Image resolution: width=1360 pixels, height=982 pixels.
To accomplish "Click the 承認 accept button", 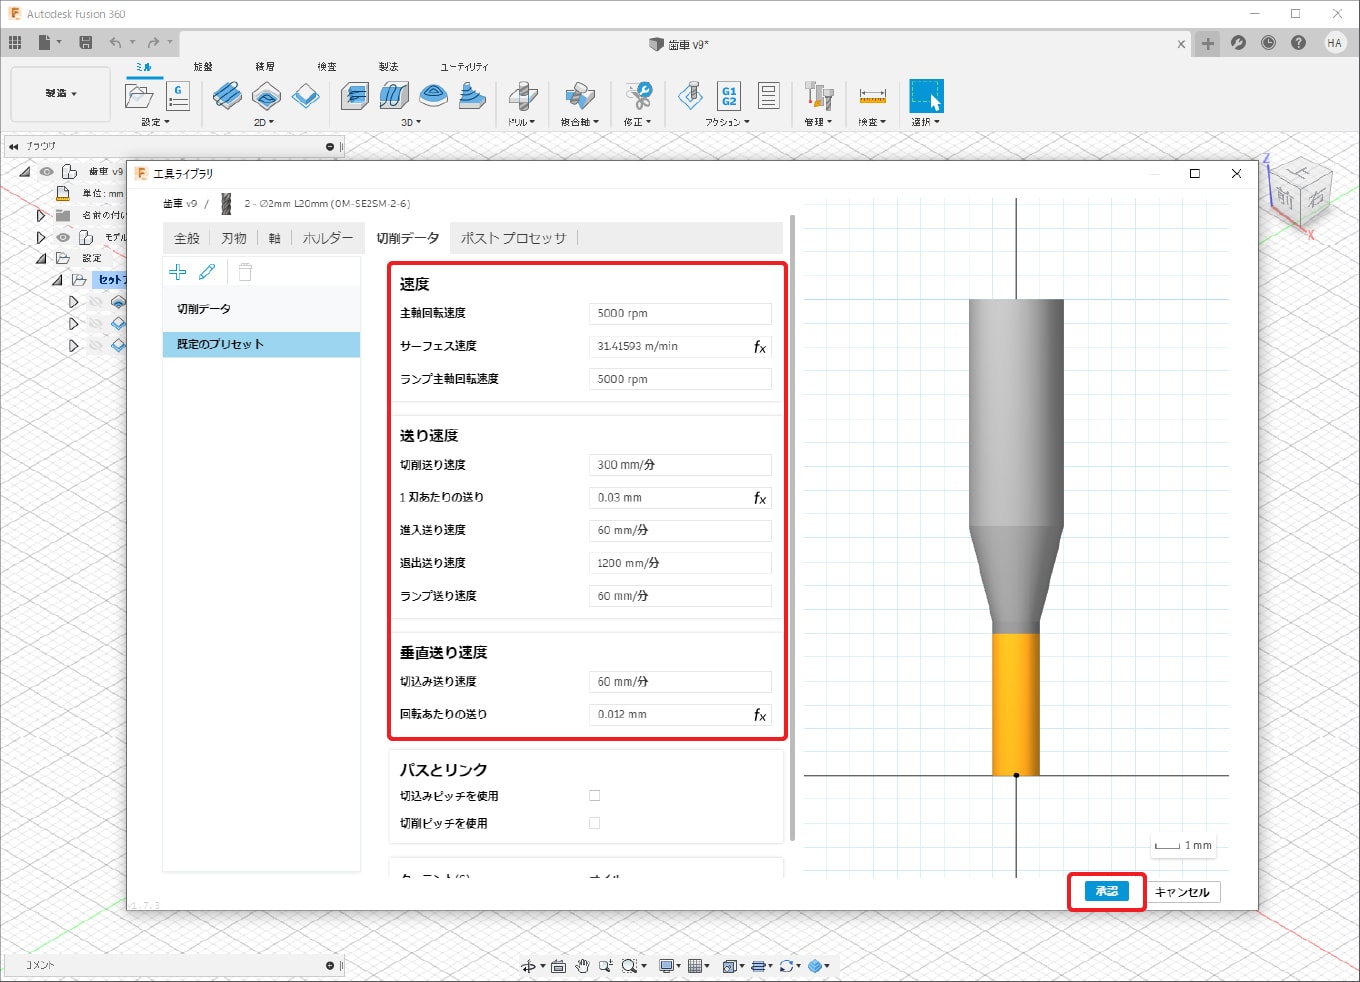I will tap(1106, 891).
